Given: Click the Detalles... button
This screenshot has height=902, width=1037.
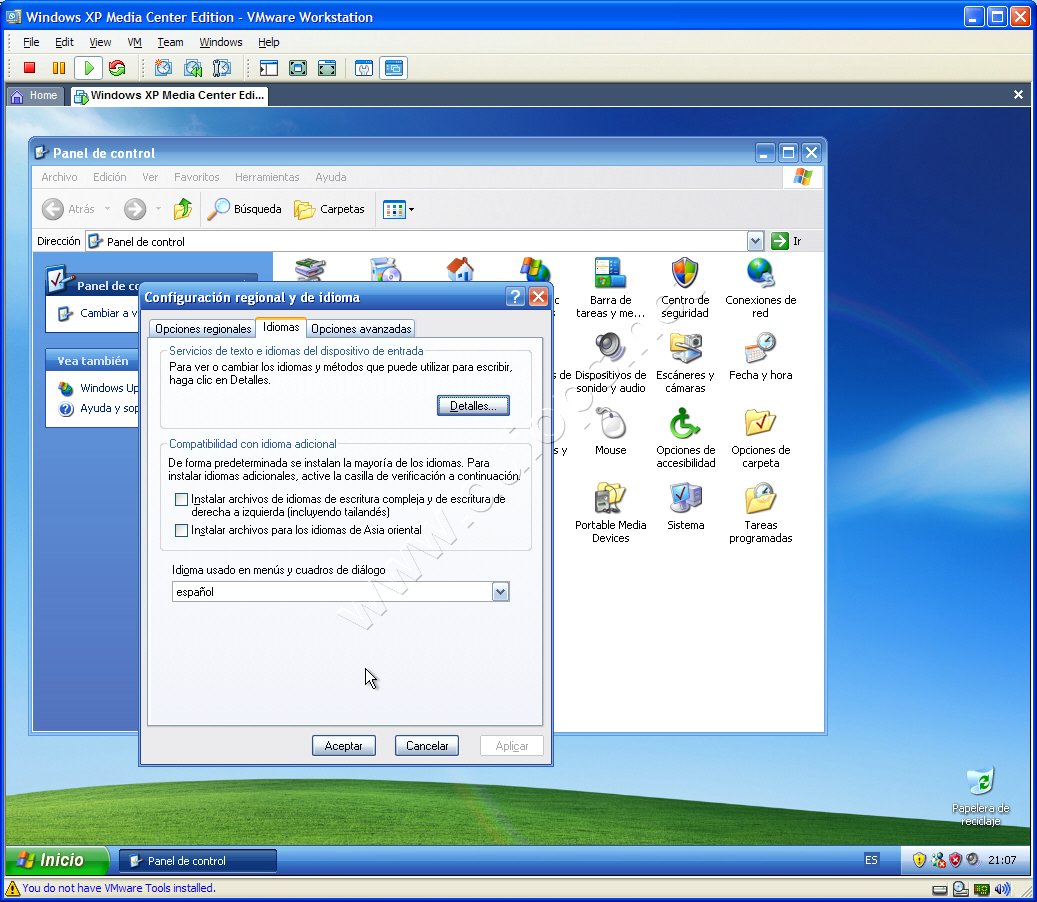Looking at the screenshot, I should pyautogui.click(x=473, y=406).
